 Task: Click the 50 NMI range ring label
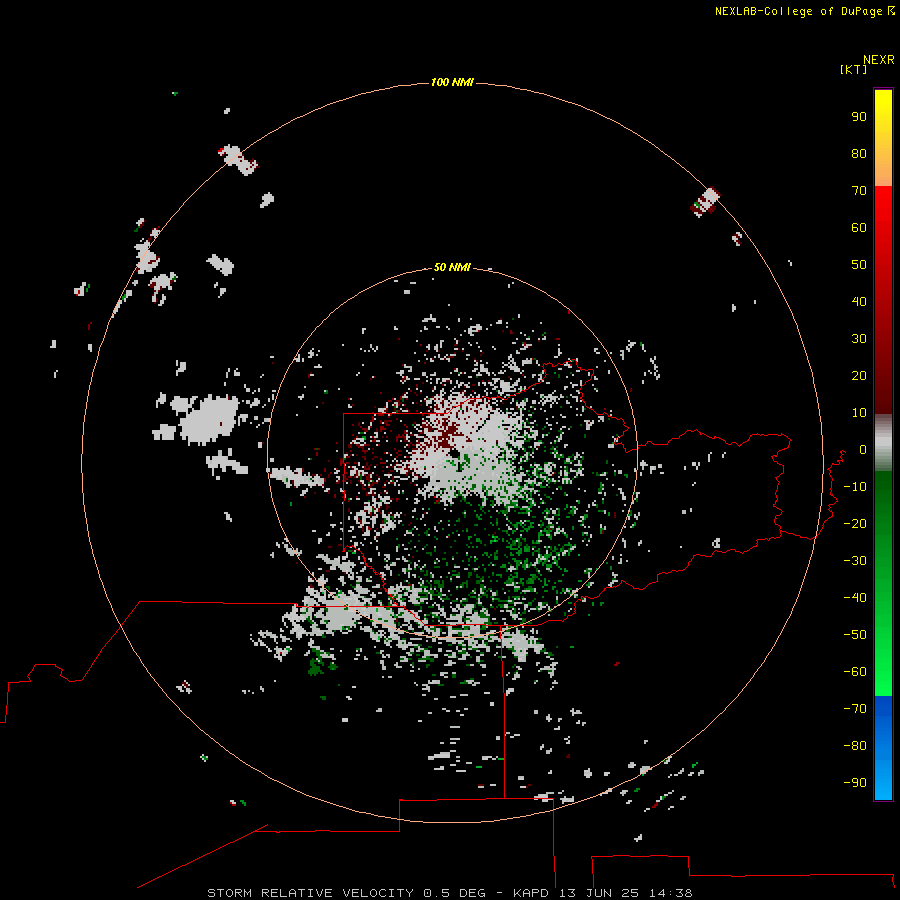(x=452, y=267)
